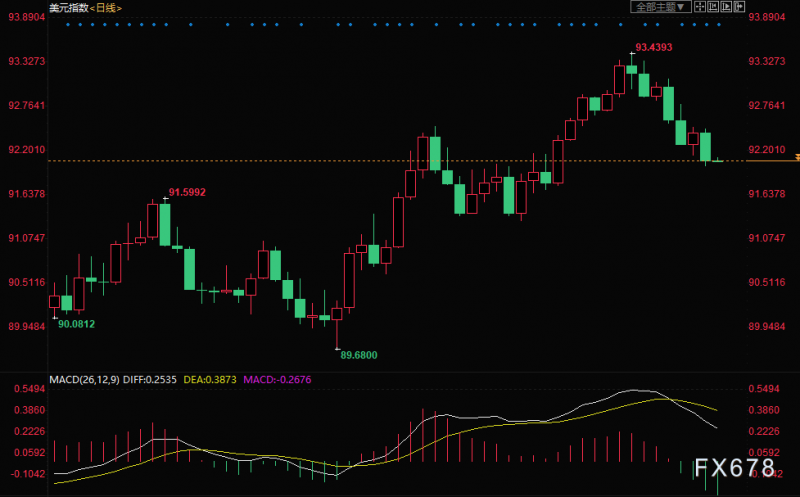Click 91.0747 on the left price axis
Viewport: 800px width, 497px height.
[x=27, y=238]
